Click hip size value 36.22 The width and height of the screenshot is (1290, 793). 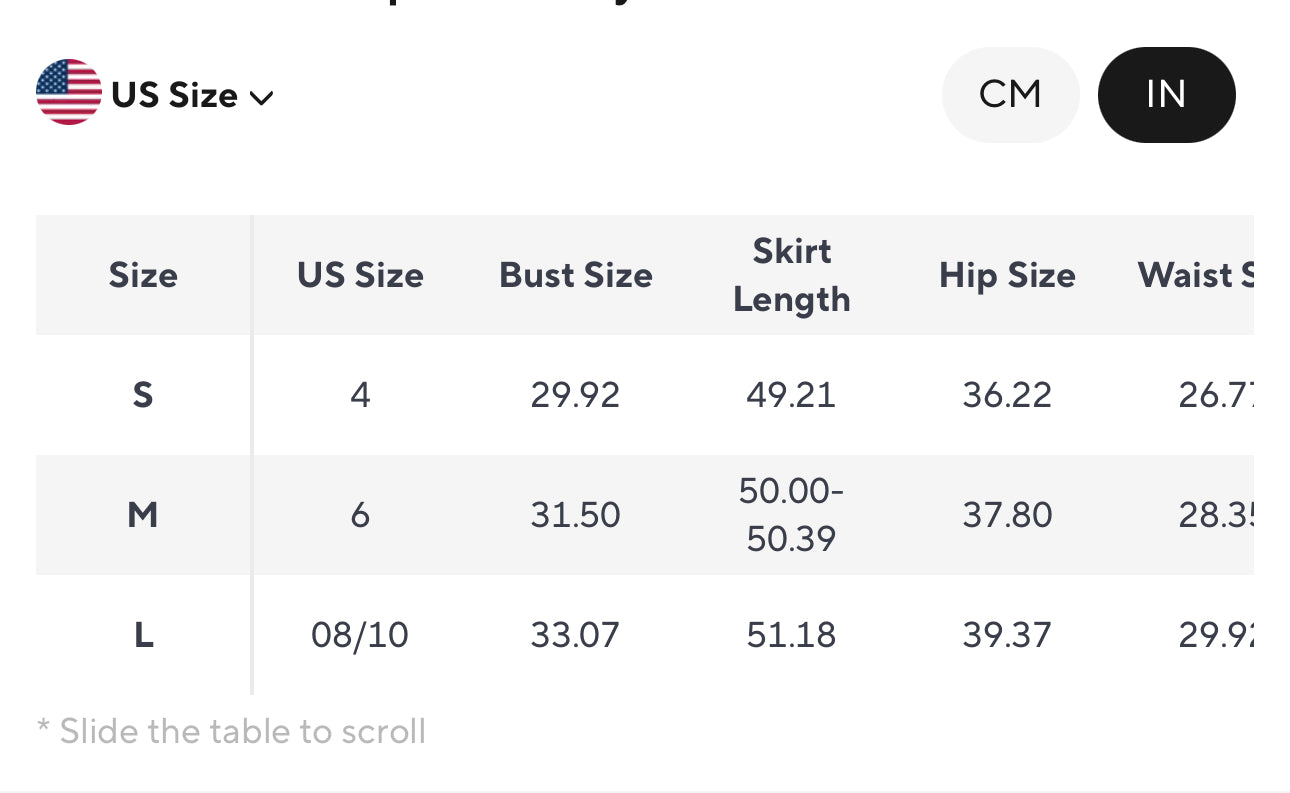1007,395
